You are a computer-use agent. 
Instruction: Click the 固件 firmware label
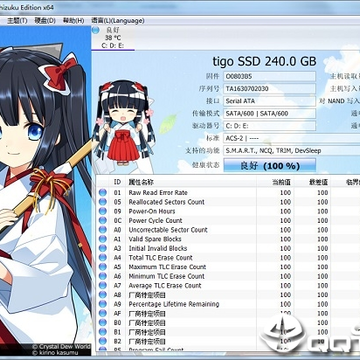213,76
